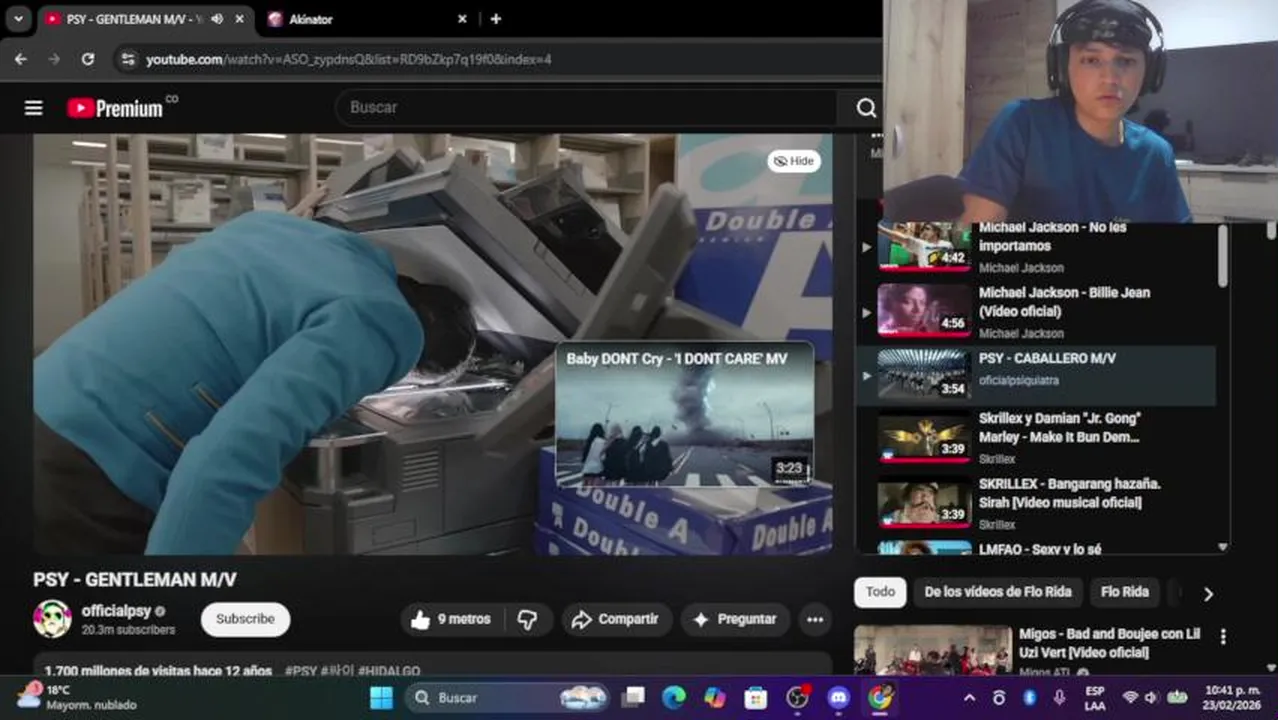Play Michael Jackson 4:42 playlist thumbnail
Image resolution: width=1278 pixels, height=720 pixels.
tap(924, 246)
